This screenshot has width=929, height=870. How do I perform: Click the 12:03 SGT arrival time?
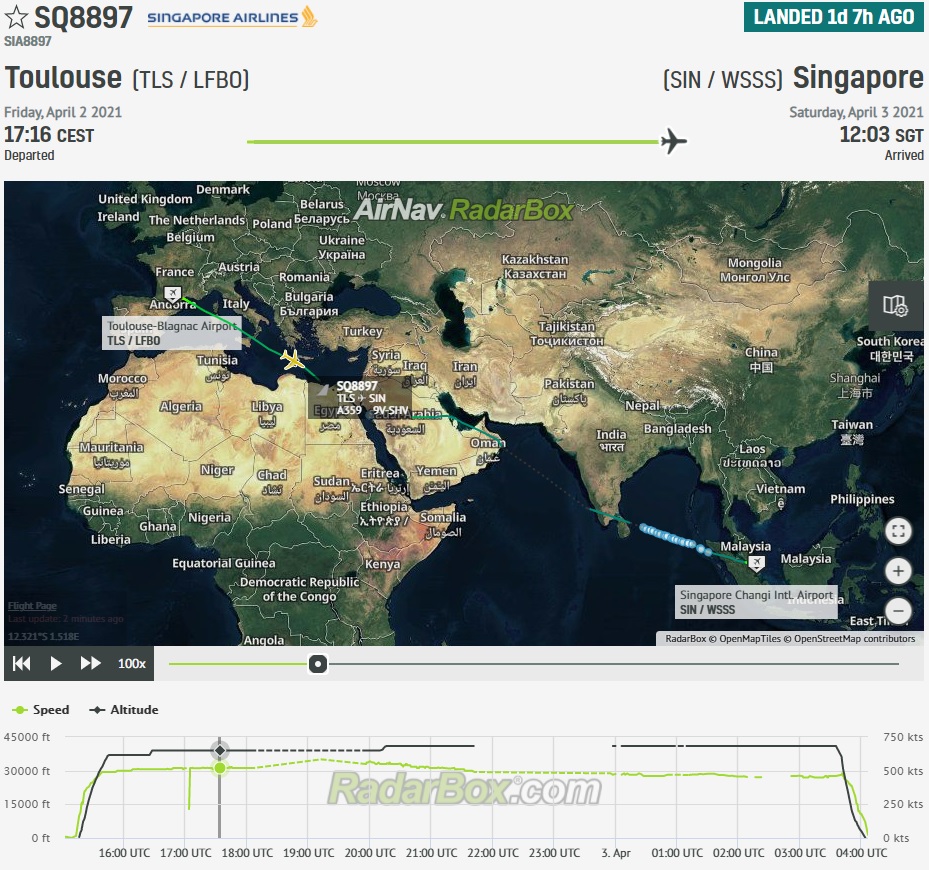point(881,135)
